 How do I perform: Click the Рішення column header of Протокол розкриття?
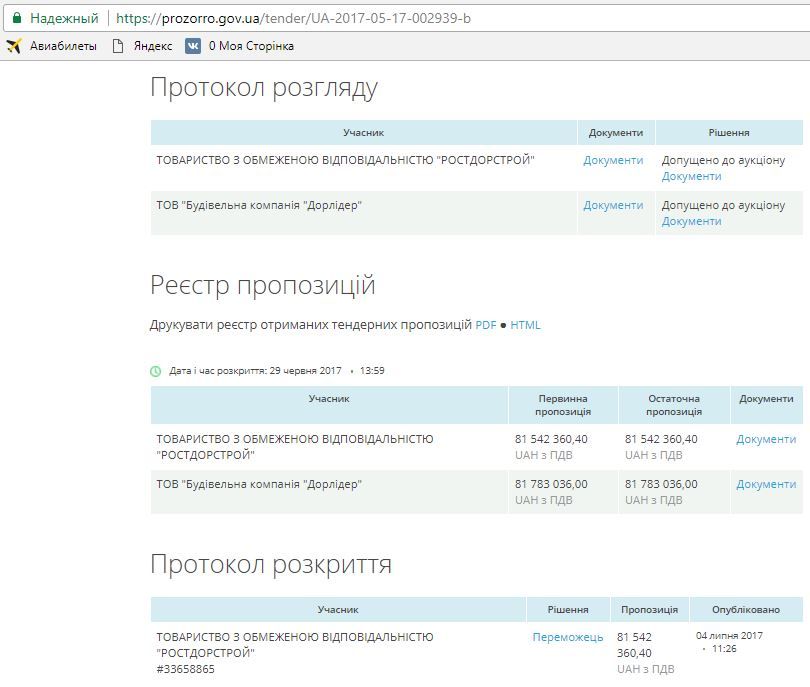point(566,607)
